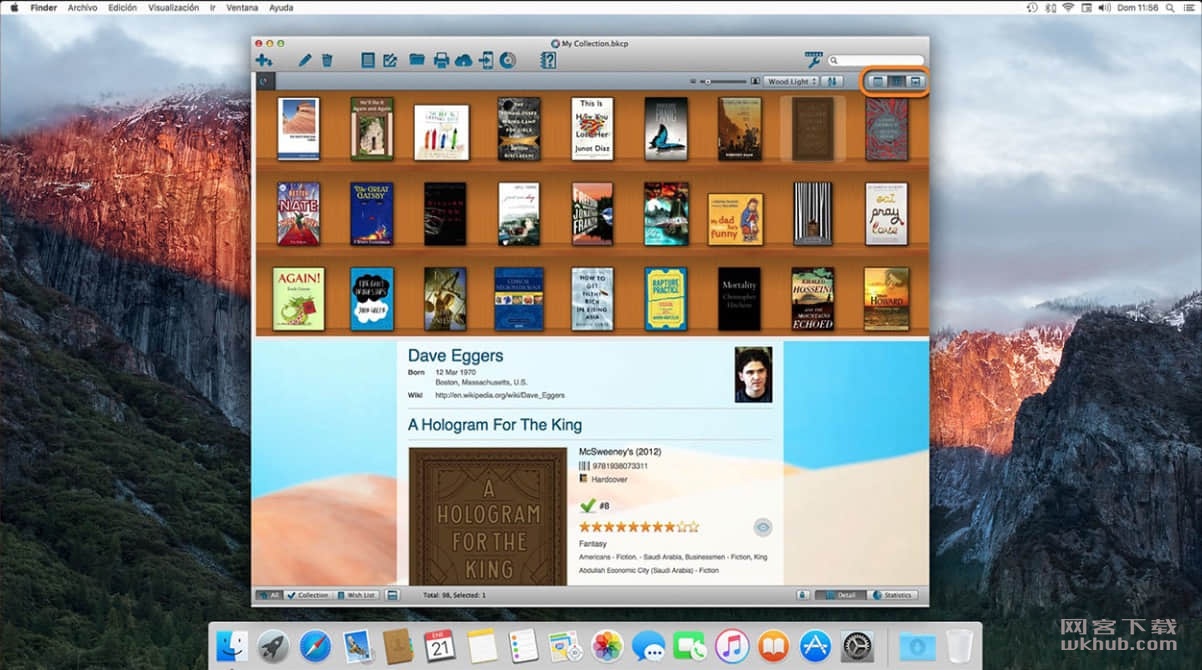
Task: Click the help notebook question mark icon
Action: (548, 61)
